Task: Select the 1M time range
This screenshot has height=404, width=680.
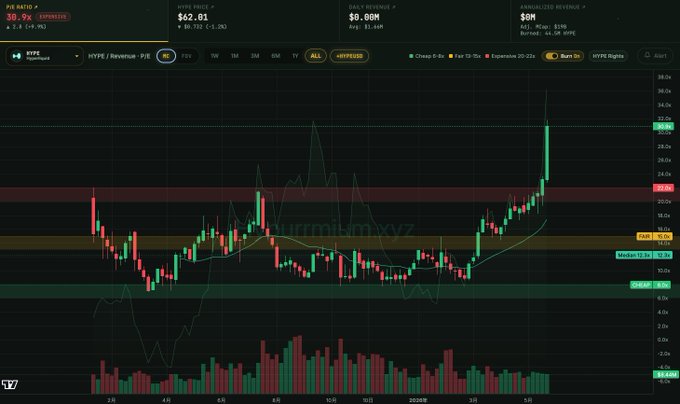Action: (235, 56)
